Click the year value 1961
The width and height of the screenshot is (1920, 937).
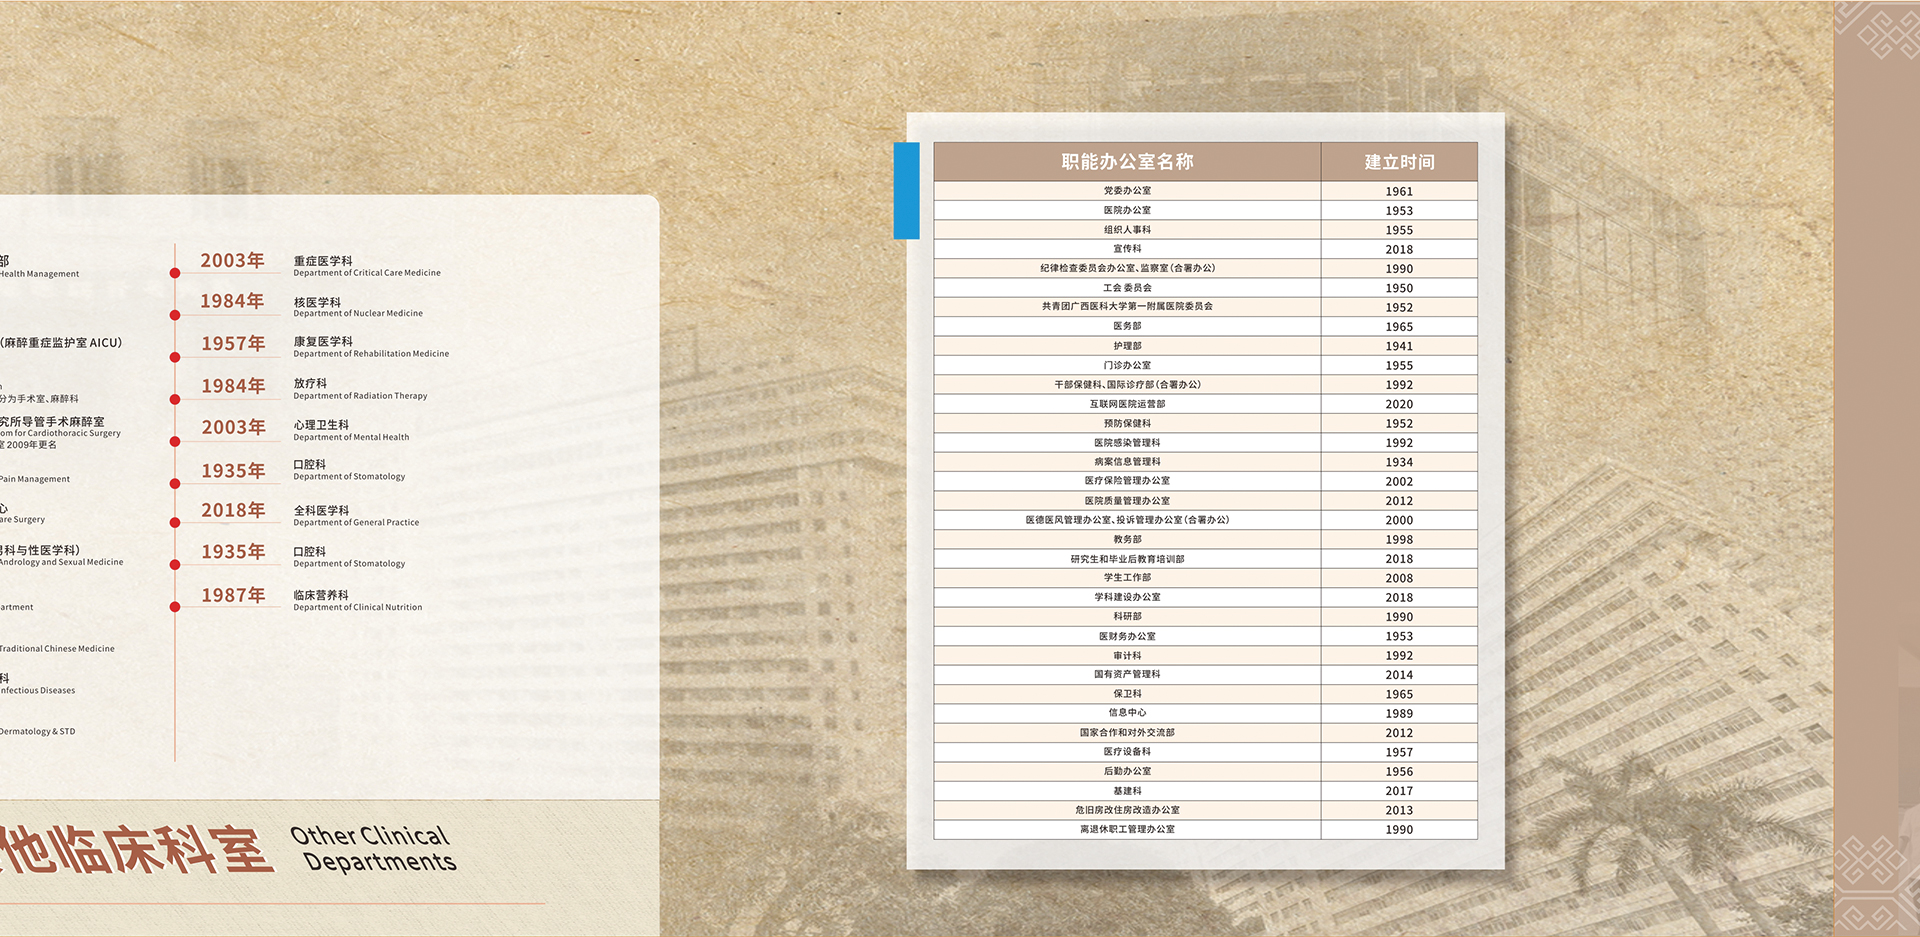tap(1399, 191)
